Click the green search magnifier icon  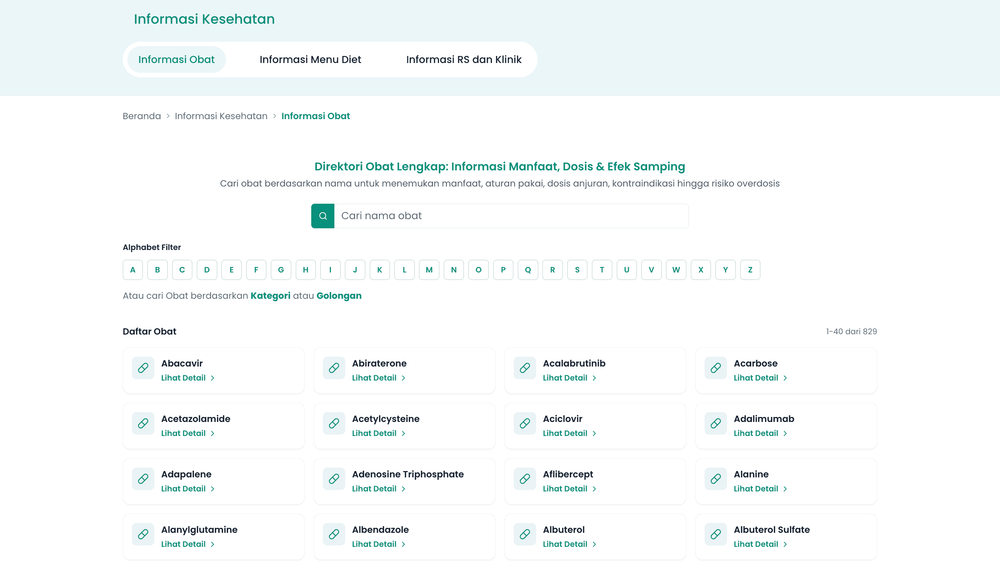[323, 216]
